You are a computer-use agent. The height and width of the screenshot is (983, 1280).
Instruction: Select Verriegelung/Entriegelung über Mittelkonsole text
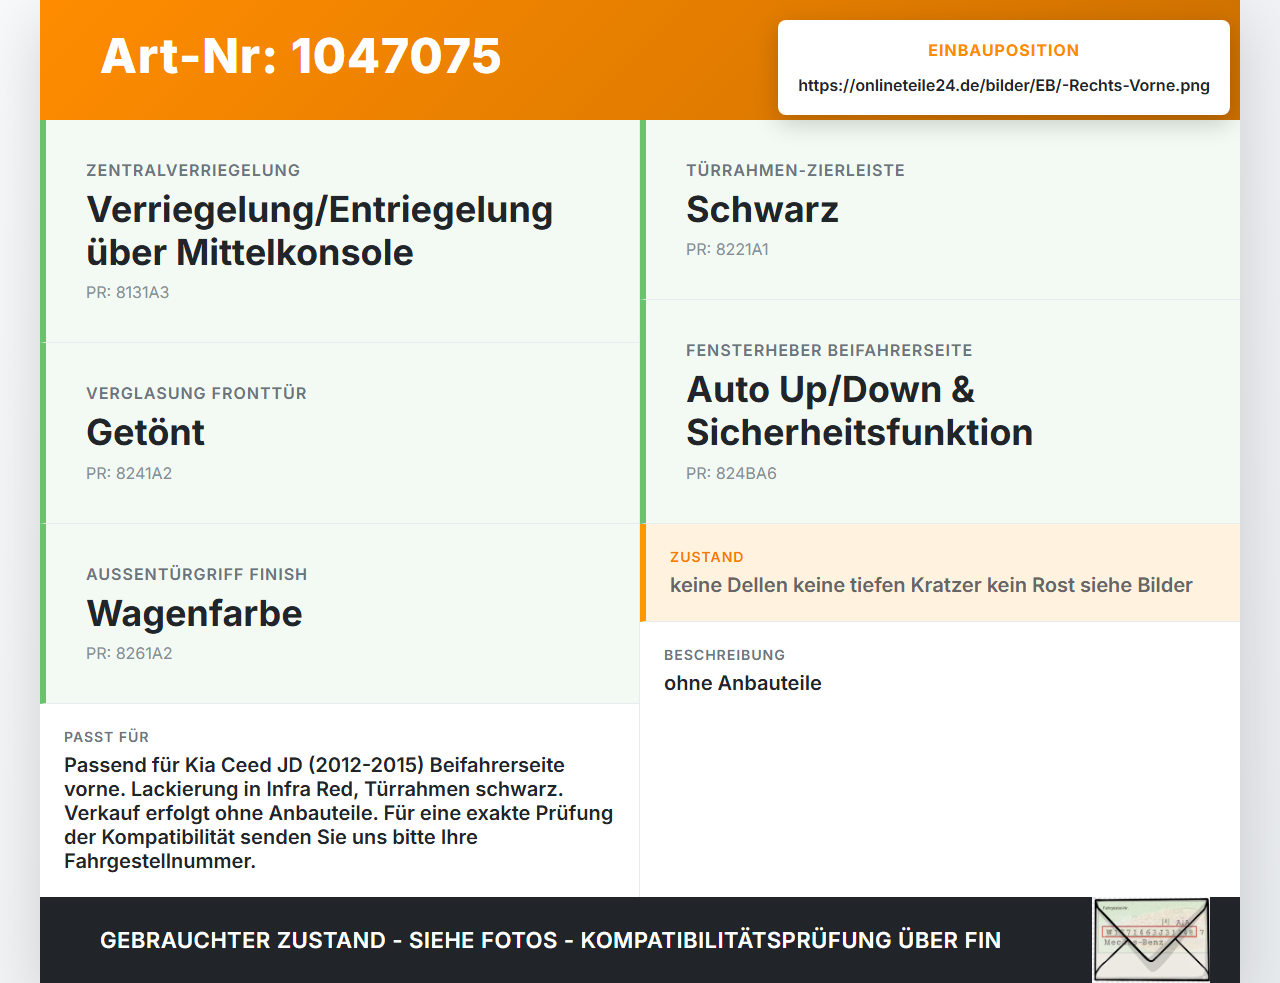320,231
